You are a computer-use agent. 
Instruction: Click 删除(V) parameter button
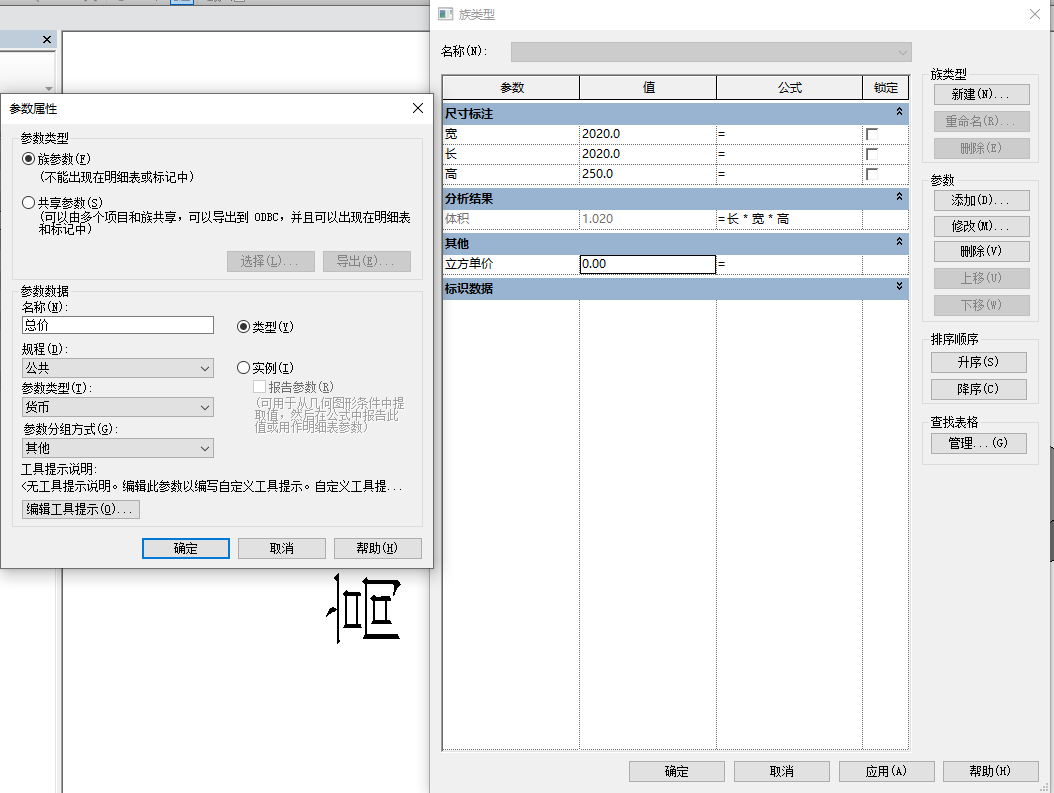click(981, 251)
